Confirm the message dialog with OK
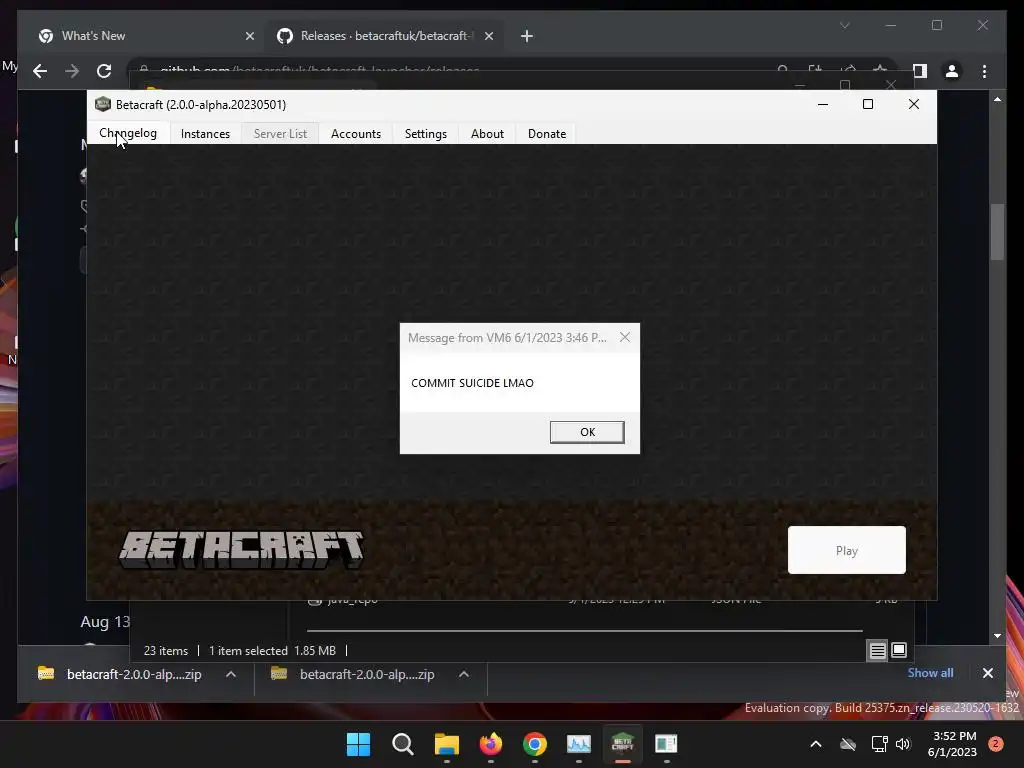 click(587, 432)
